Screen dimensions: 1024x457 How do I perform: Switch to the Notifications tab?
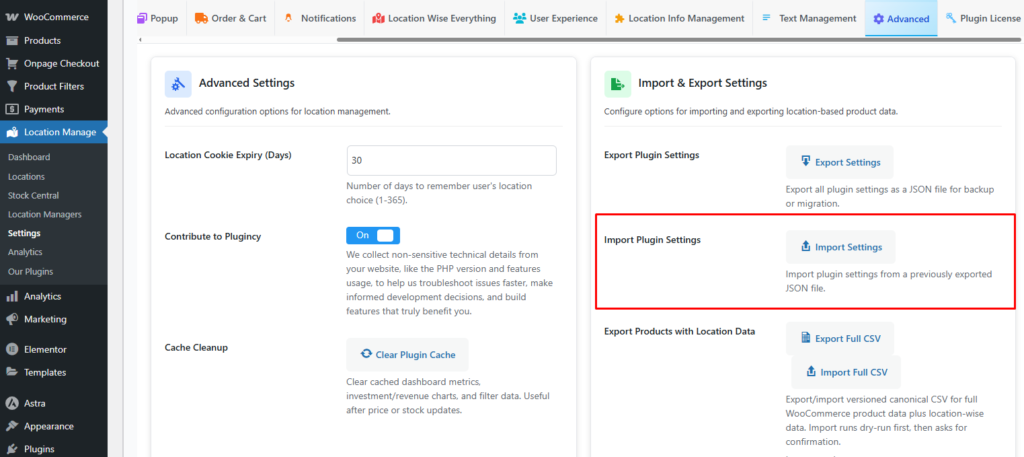[319, 18]
